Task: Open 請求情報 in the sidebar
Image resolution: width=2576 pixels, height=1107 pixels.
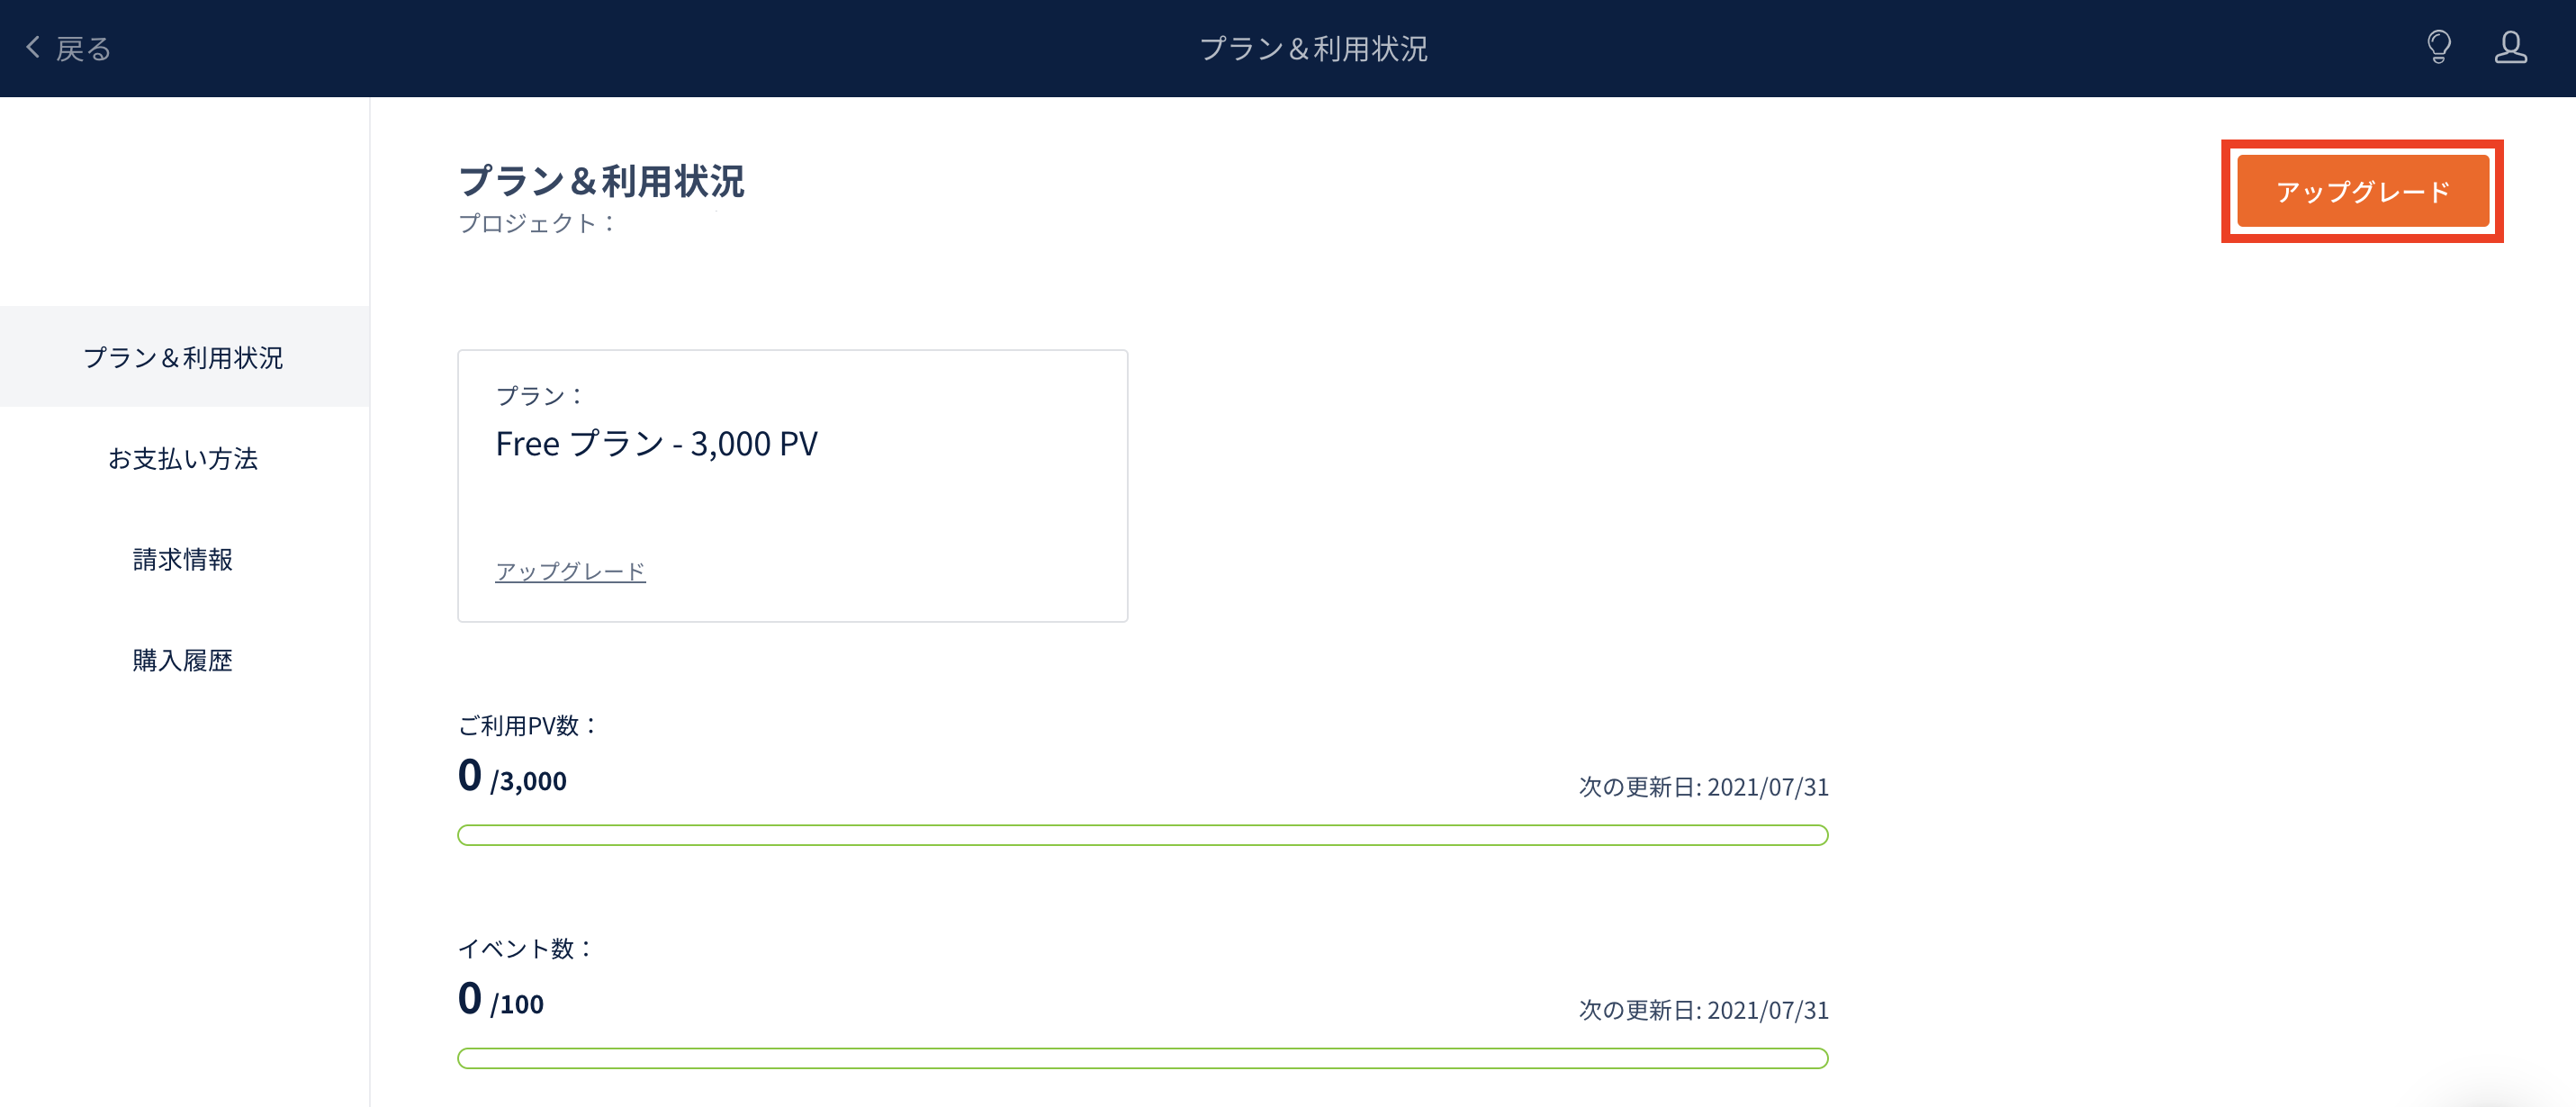Action: coord(184,559)
